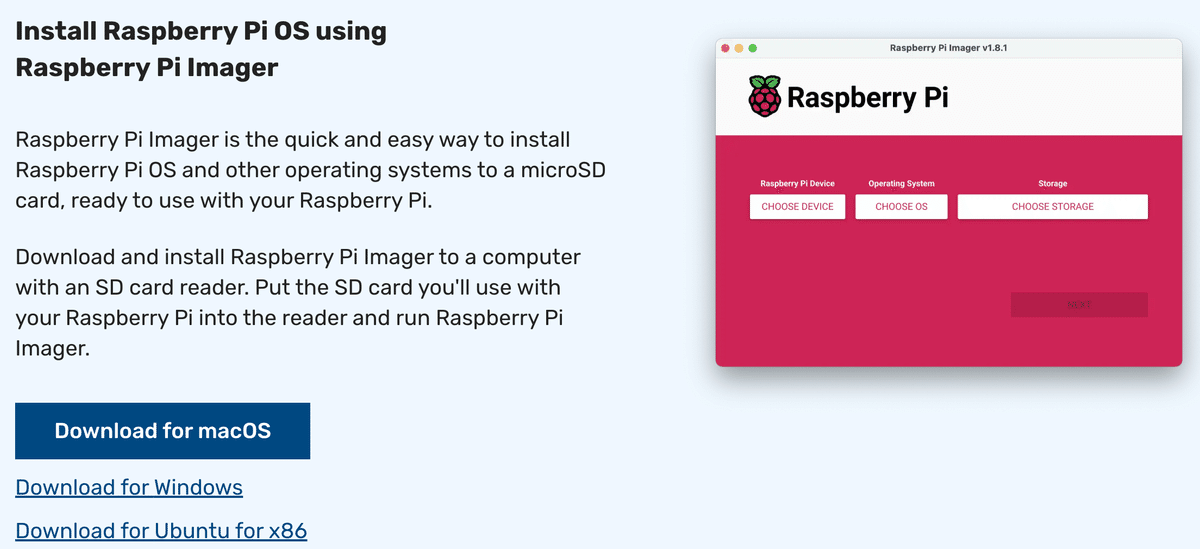
Task: Click the Imager title 'Raspberry Pi Imager v1.8.1'
Action: tap(948, 48)
